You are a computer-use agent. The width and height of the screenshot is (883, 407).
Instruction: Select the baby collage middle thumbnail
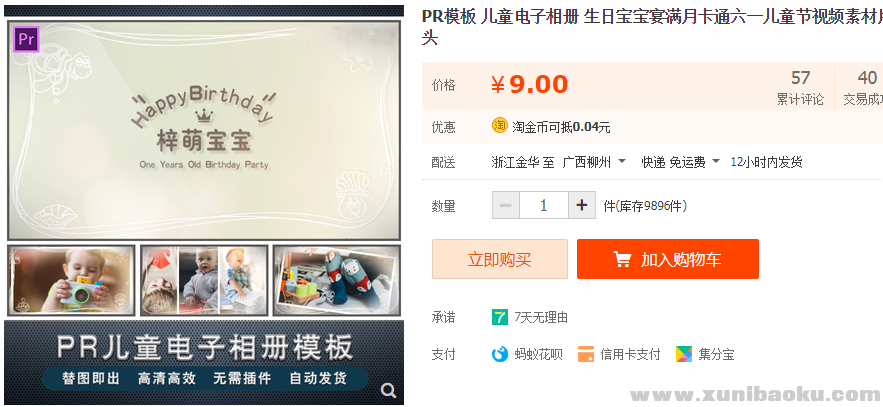(204, 280)
